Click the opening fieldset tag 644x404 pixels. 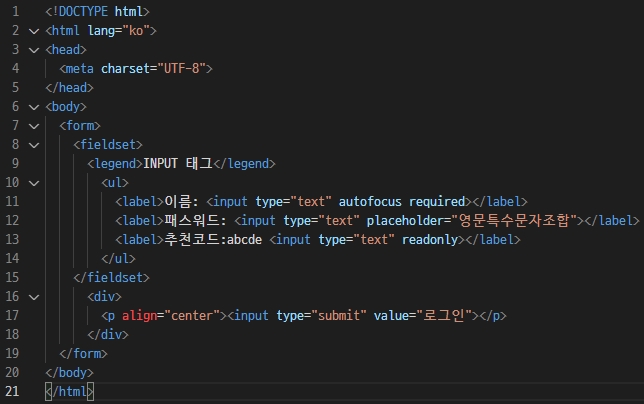coord(108,145)
